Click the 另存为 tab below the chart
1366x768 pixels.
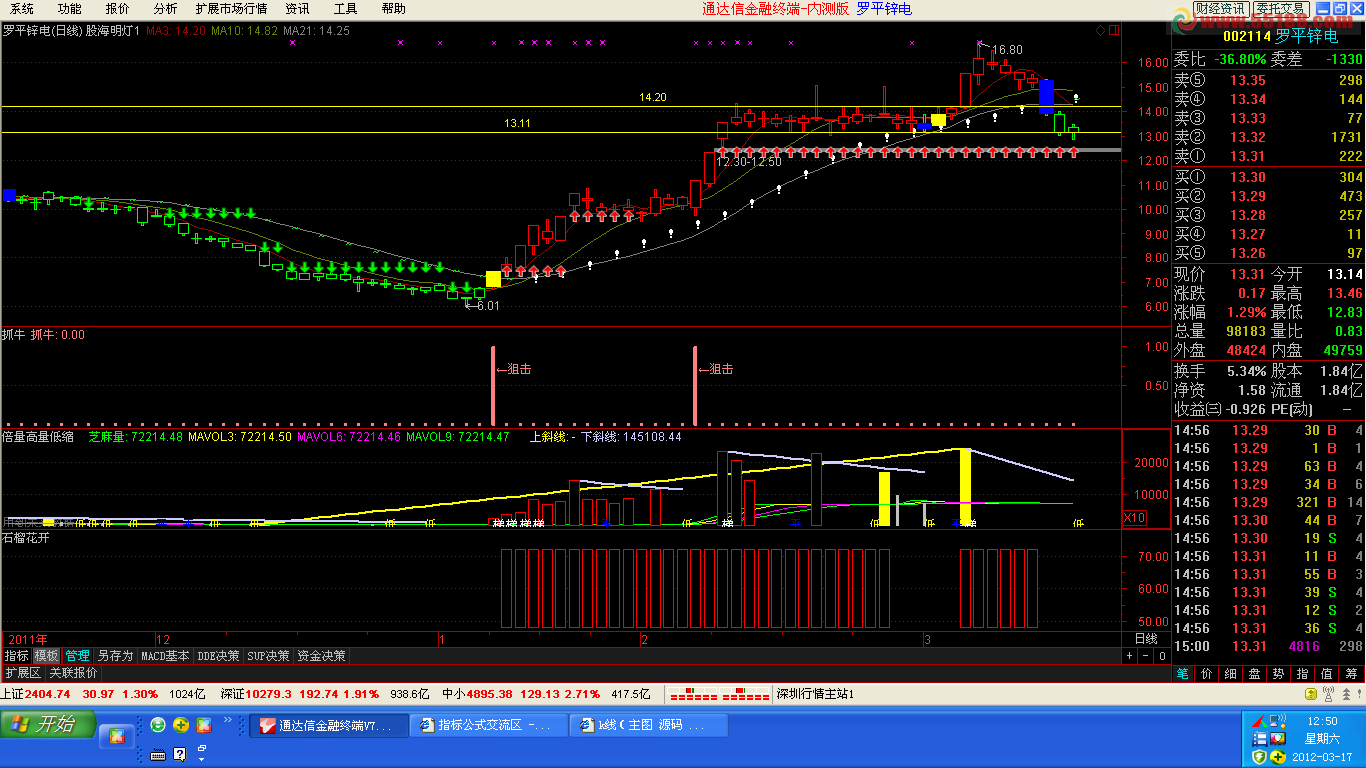pyautogui.click(x=115, y=656)
